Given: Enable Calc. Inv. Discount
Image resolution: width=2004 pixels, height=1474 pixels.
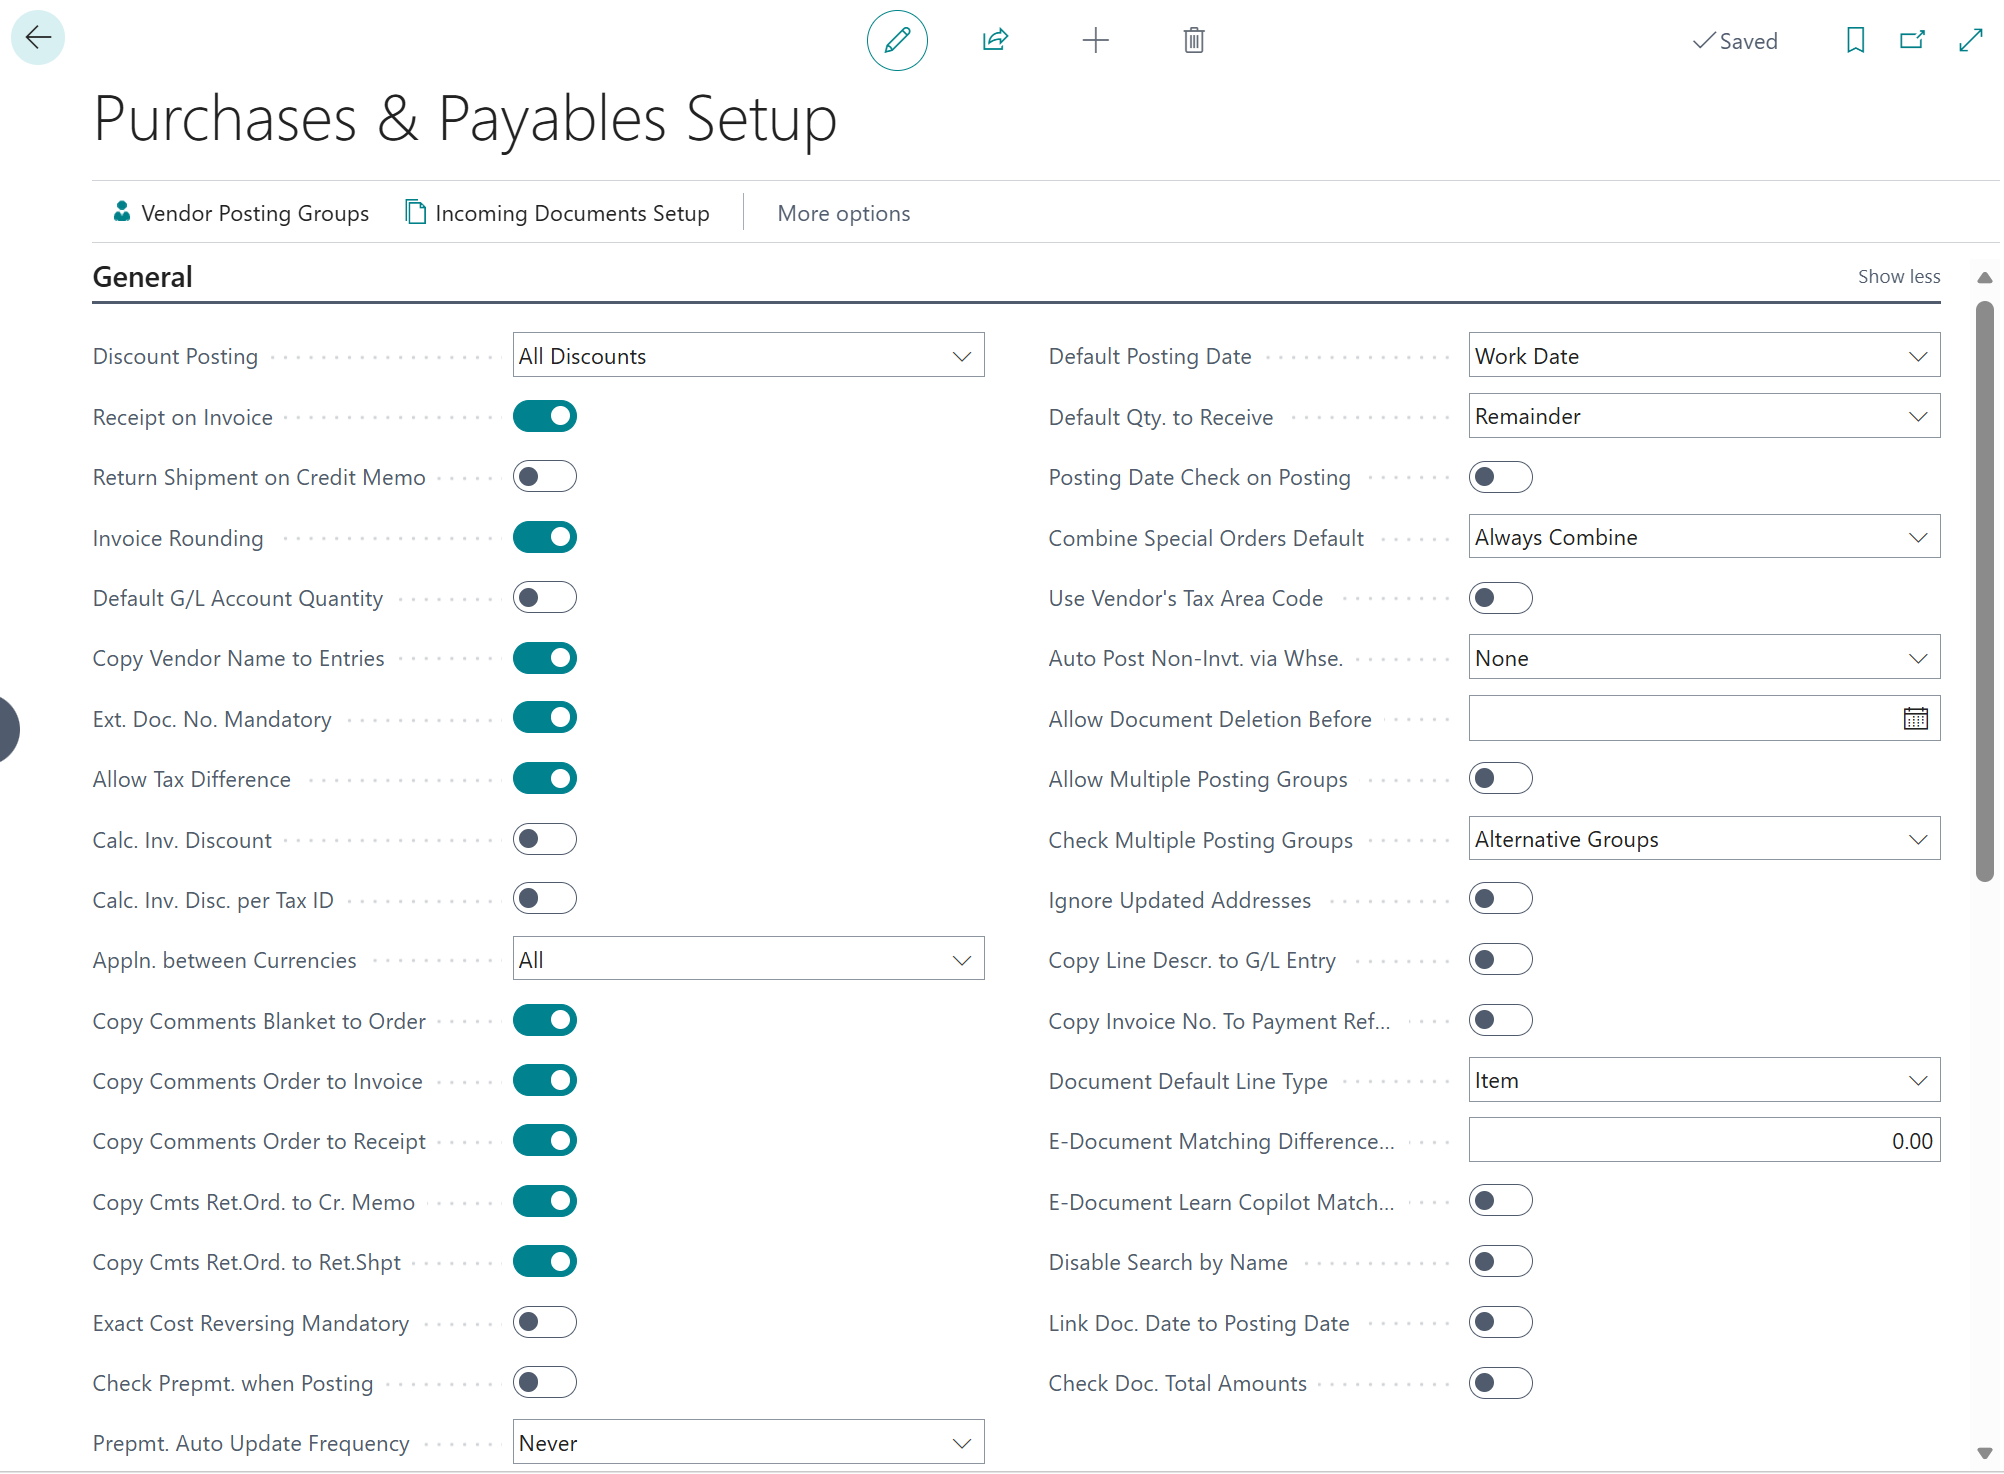Looking at the screenshot, I should click(x=545, y=839).
